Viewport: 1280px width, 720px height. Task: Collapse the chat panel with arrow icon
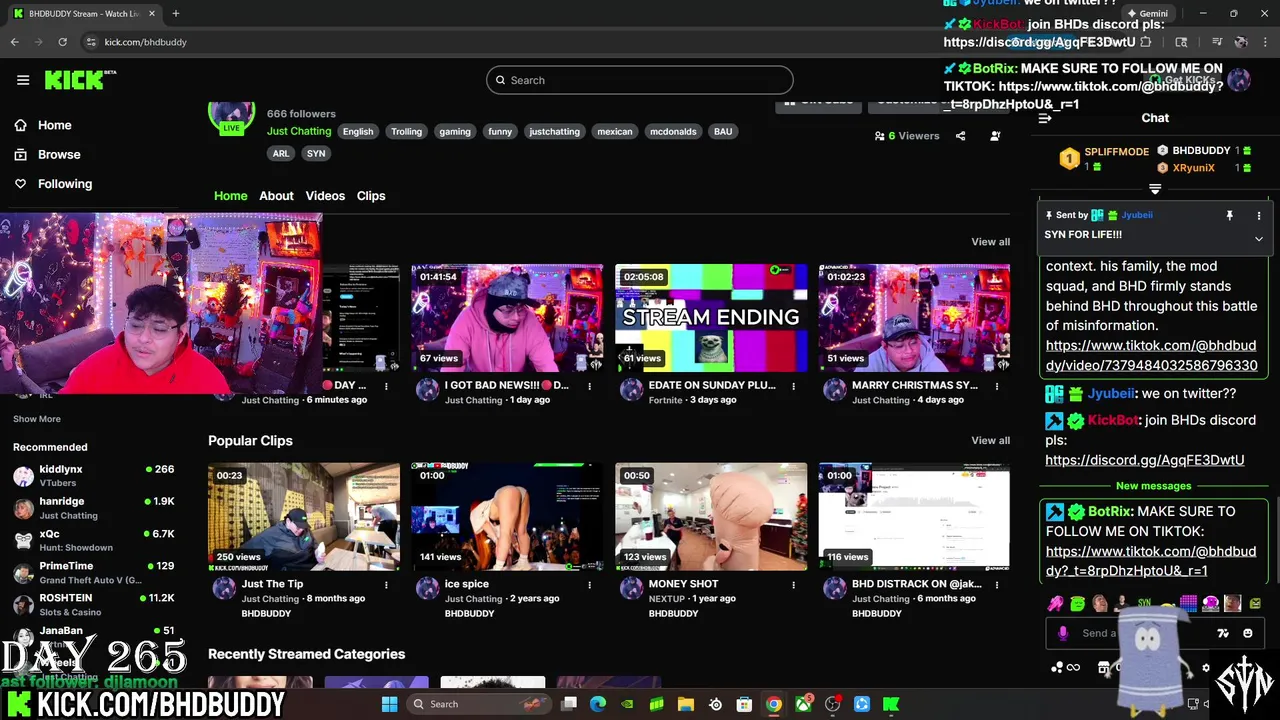click(1045, 118)
